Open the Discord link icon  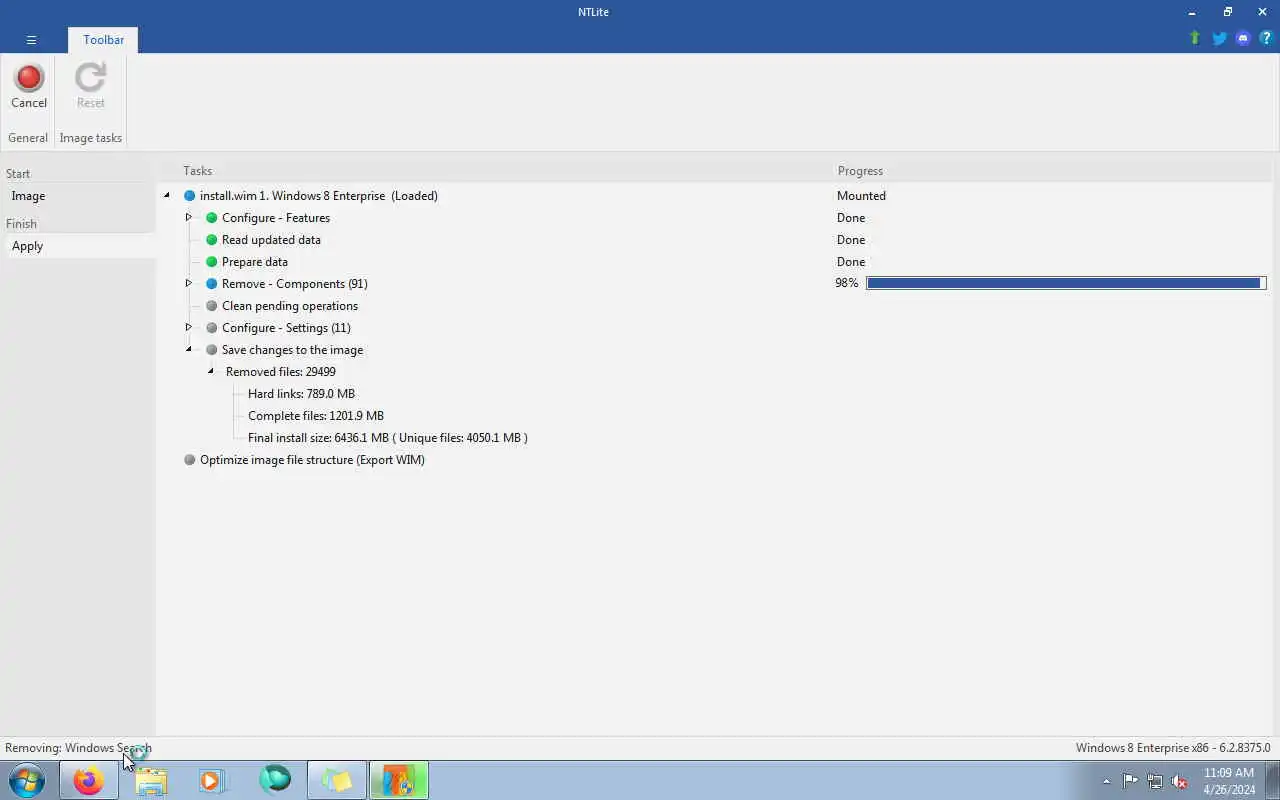pos(1243,38)
